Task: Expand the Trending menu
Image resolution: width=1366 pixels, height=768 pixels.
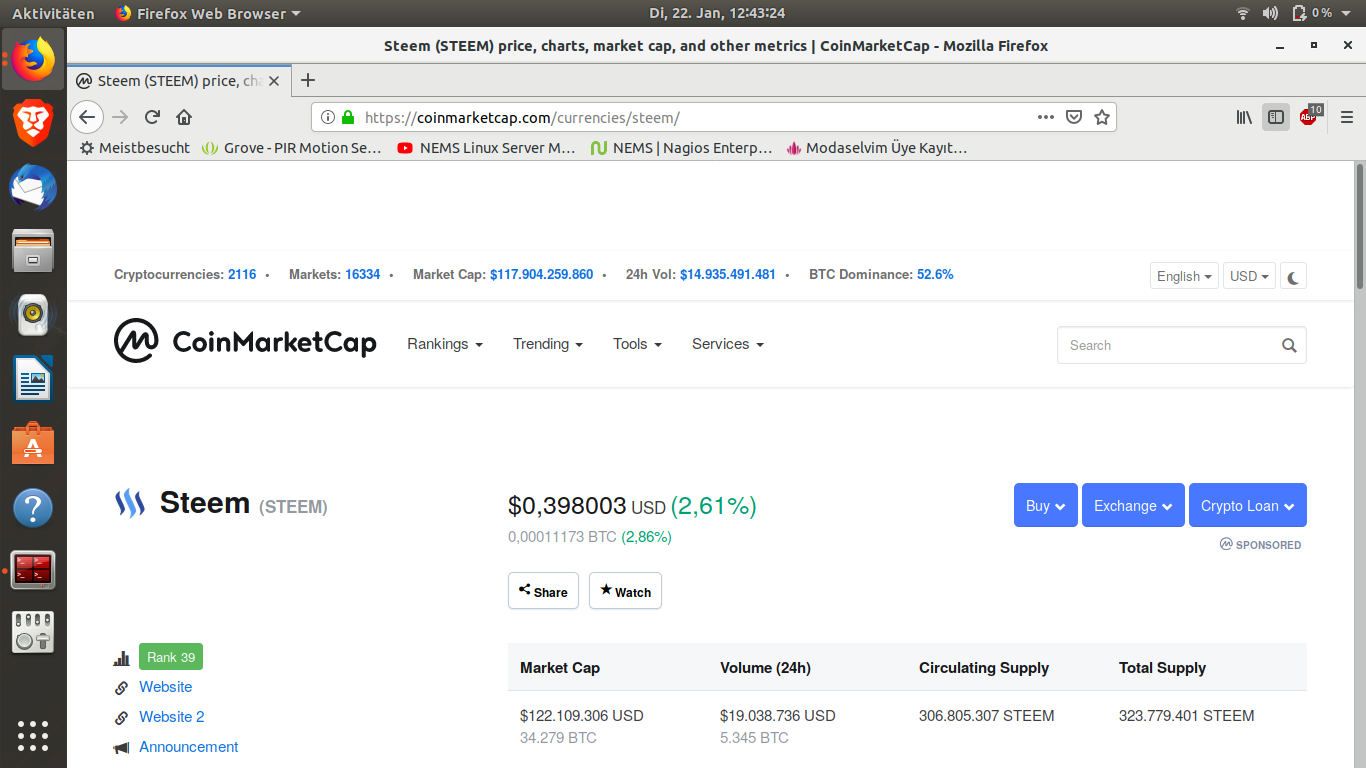Action: tap(548, 344)
